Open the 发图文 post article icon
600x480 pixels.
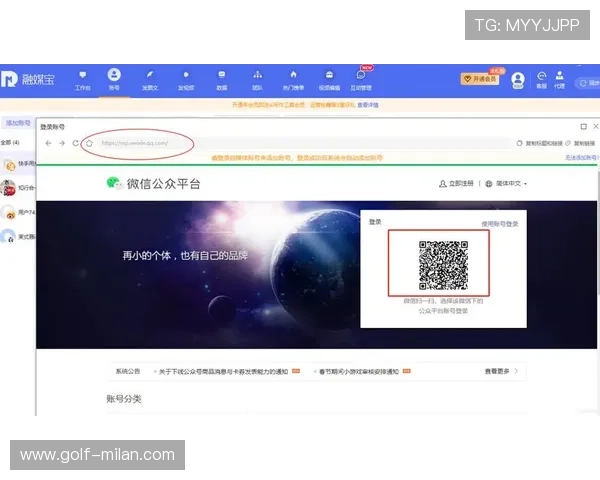(x=149, y=78)
